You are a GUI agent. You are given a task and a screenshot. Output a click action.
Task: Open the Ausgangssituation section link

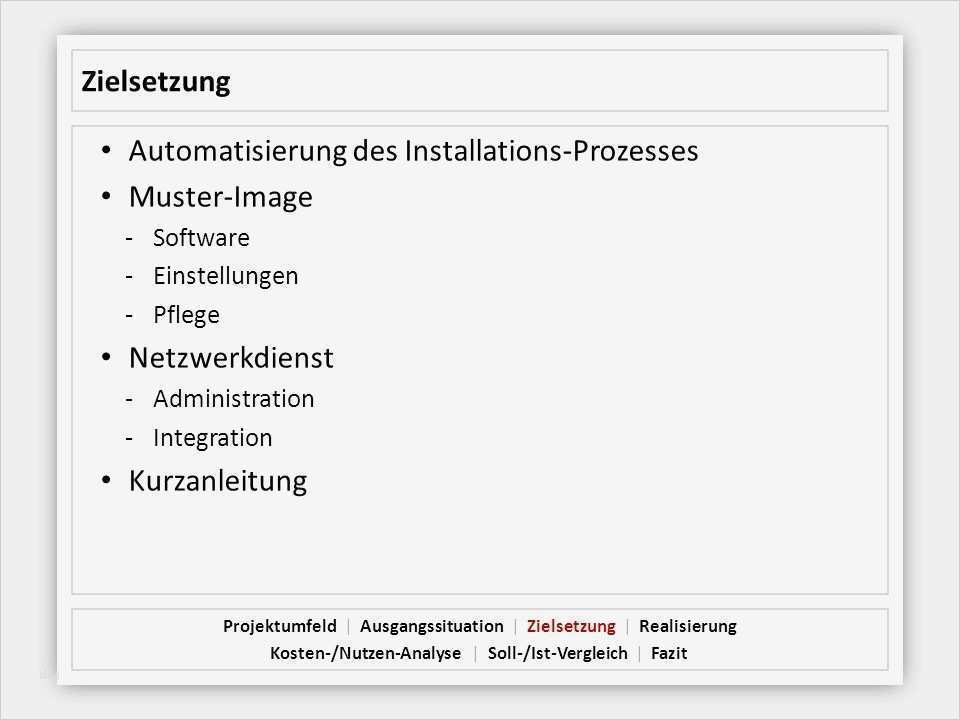pyautogui.click(x=432, y=627)
